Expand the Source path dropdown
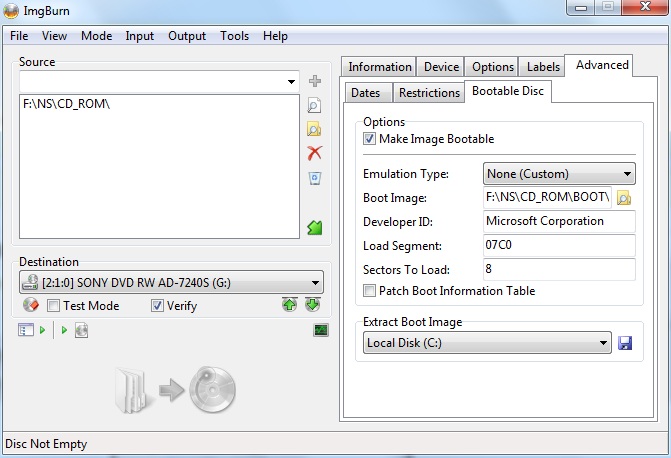671x458 pixels. tap(291, 82)
